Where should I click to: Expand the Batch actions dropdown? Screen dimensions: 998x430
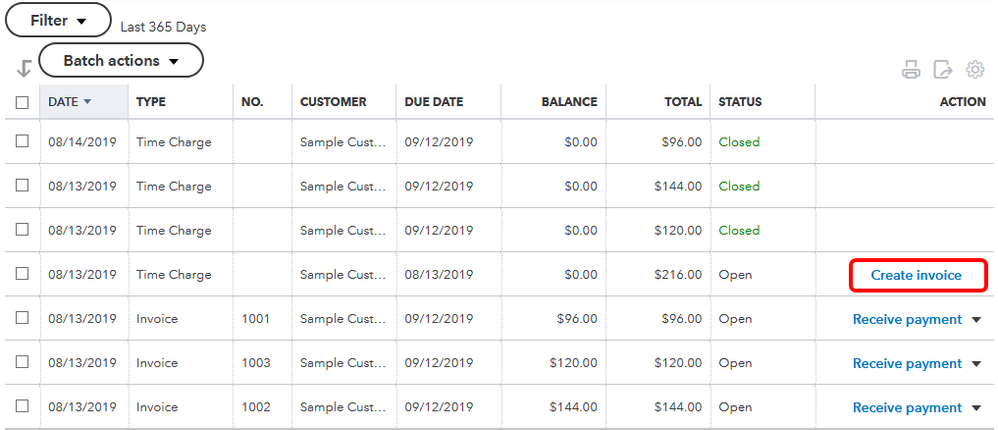(120, 61)
